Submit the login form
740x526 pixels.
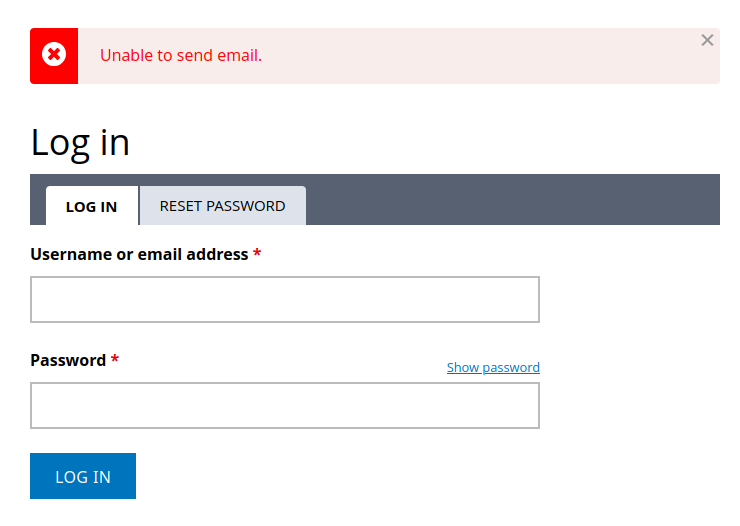click(83, 476)
